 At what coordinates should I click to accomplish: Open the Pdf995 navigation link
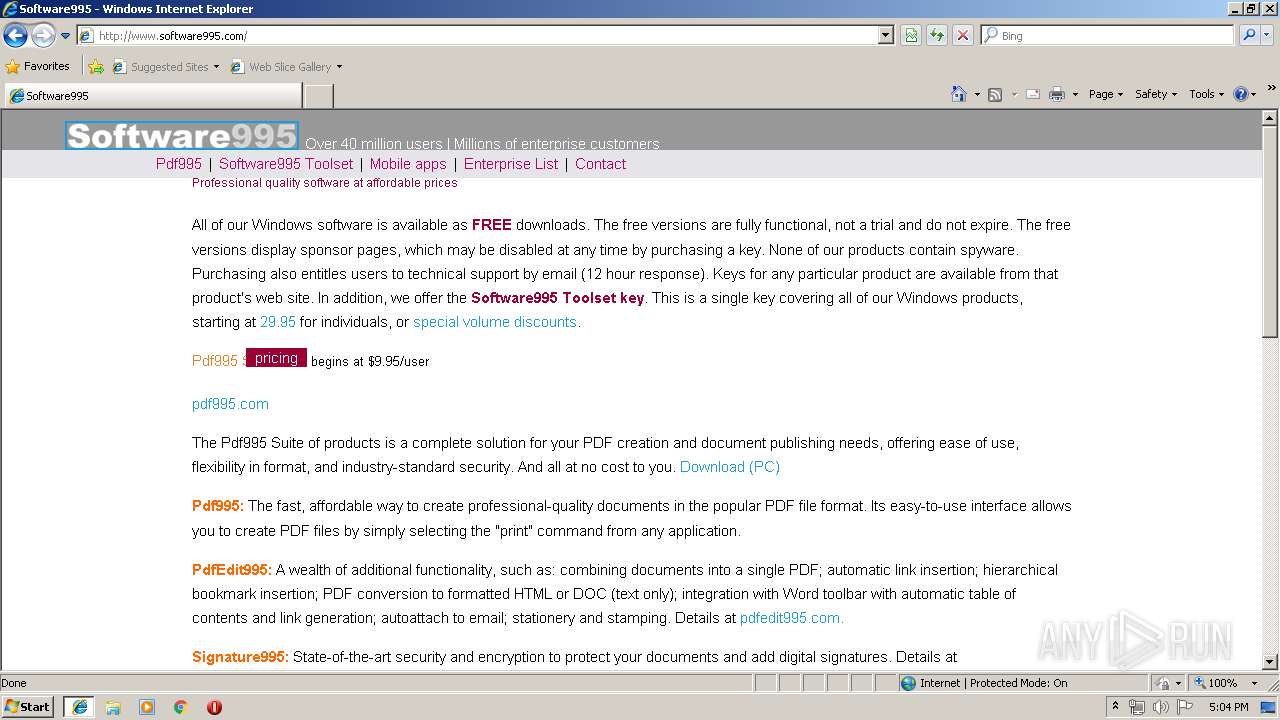(x=179, y=164)
